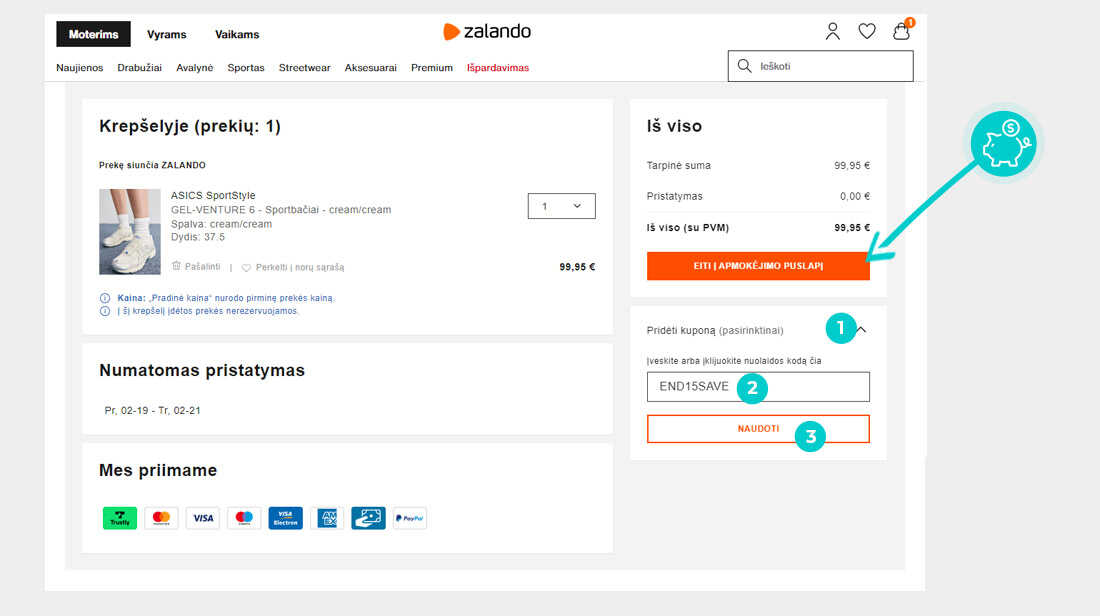Screen dimensions: 1100x616
Task: Click the Dydis: 37.5 size text
Action: [x=198, y=237]
